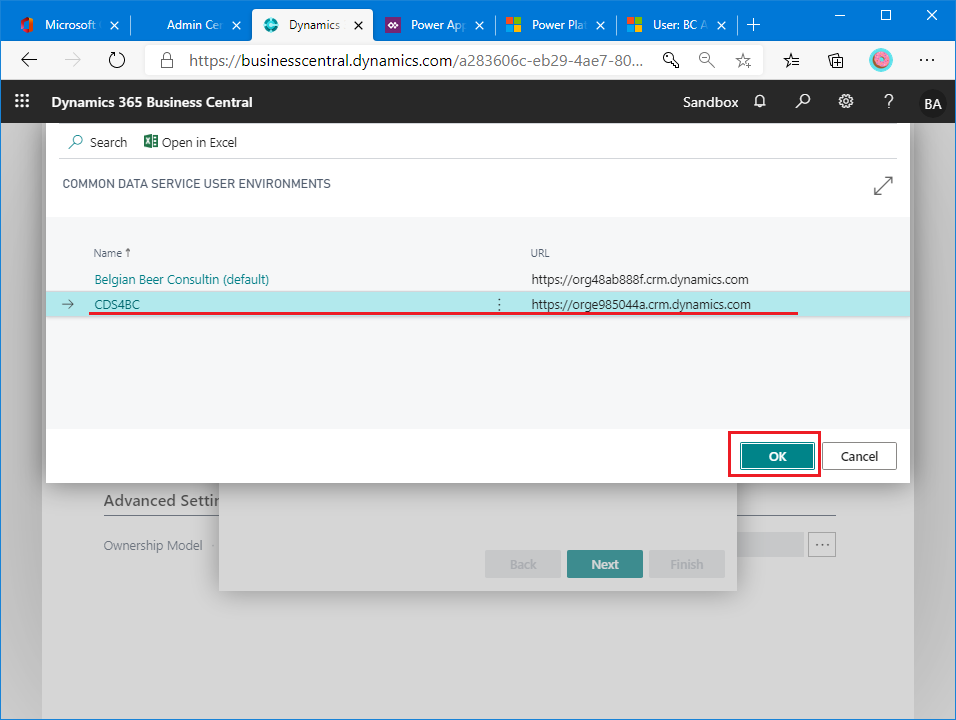Expand dialog to full screen
This screenshot has width=956, height=720.
[883, 186]
